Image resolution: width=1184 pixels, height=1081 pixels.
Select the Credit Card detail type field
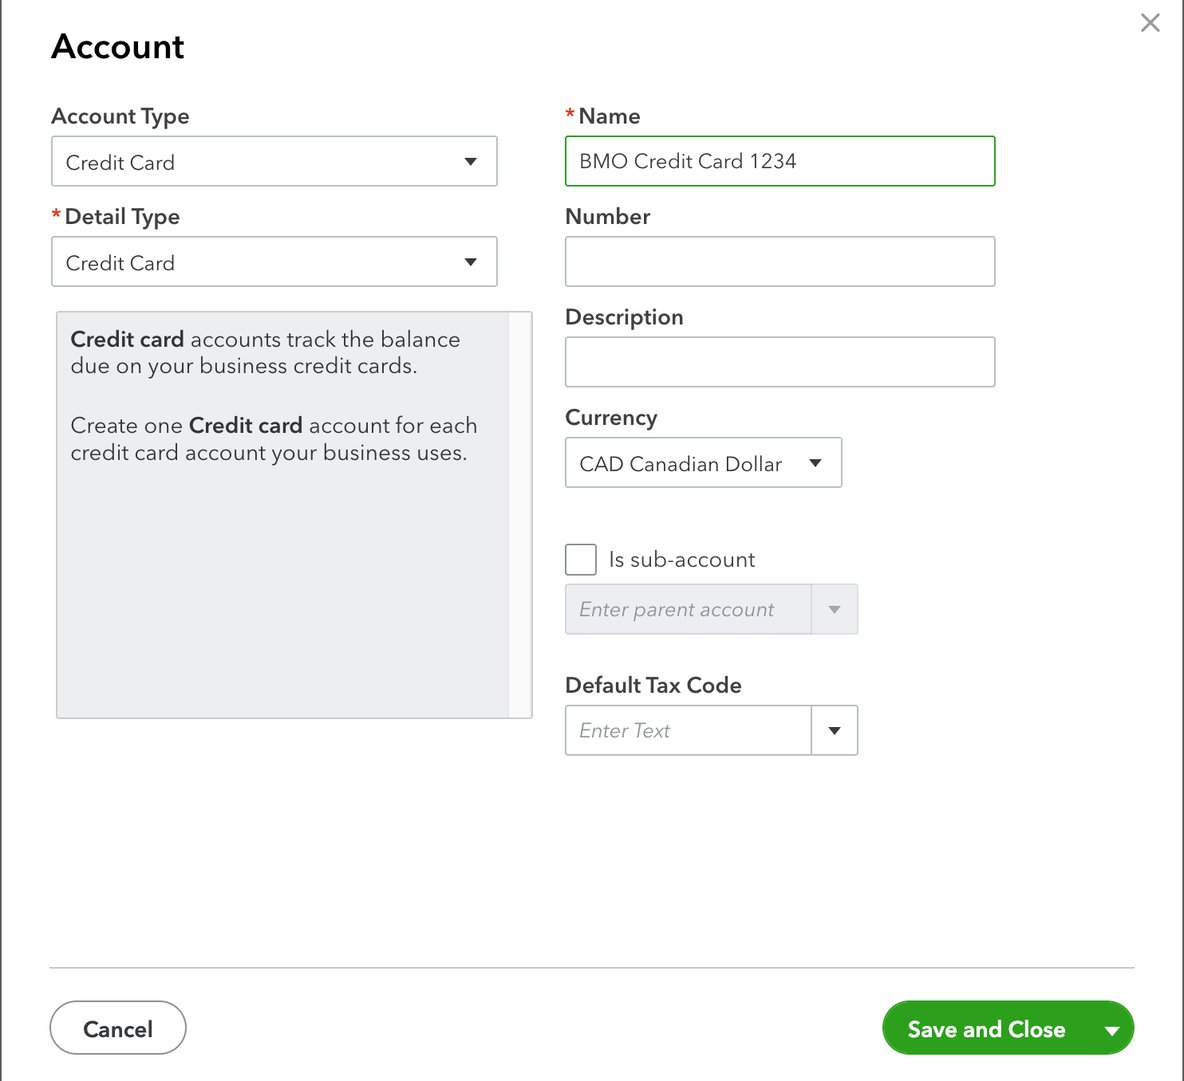coord(250,261)
